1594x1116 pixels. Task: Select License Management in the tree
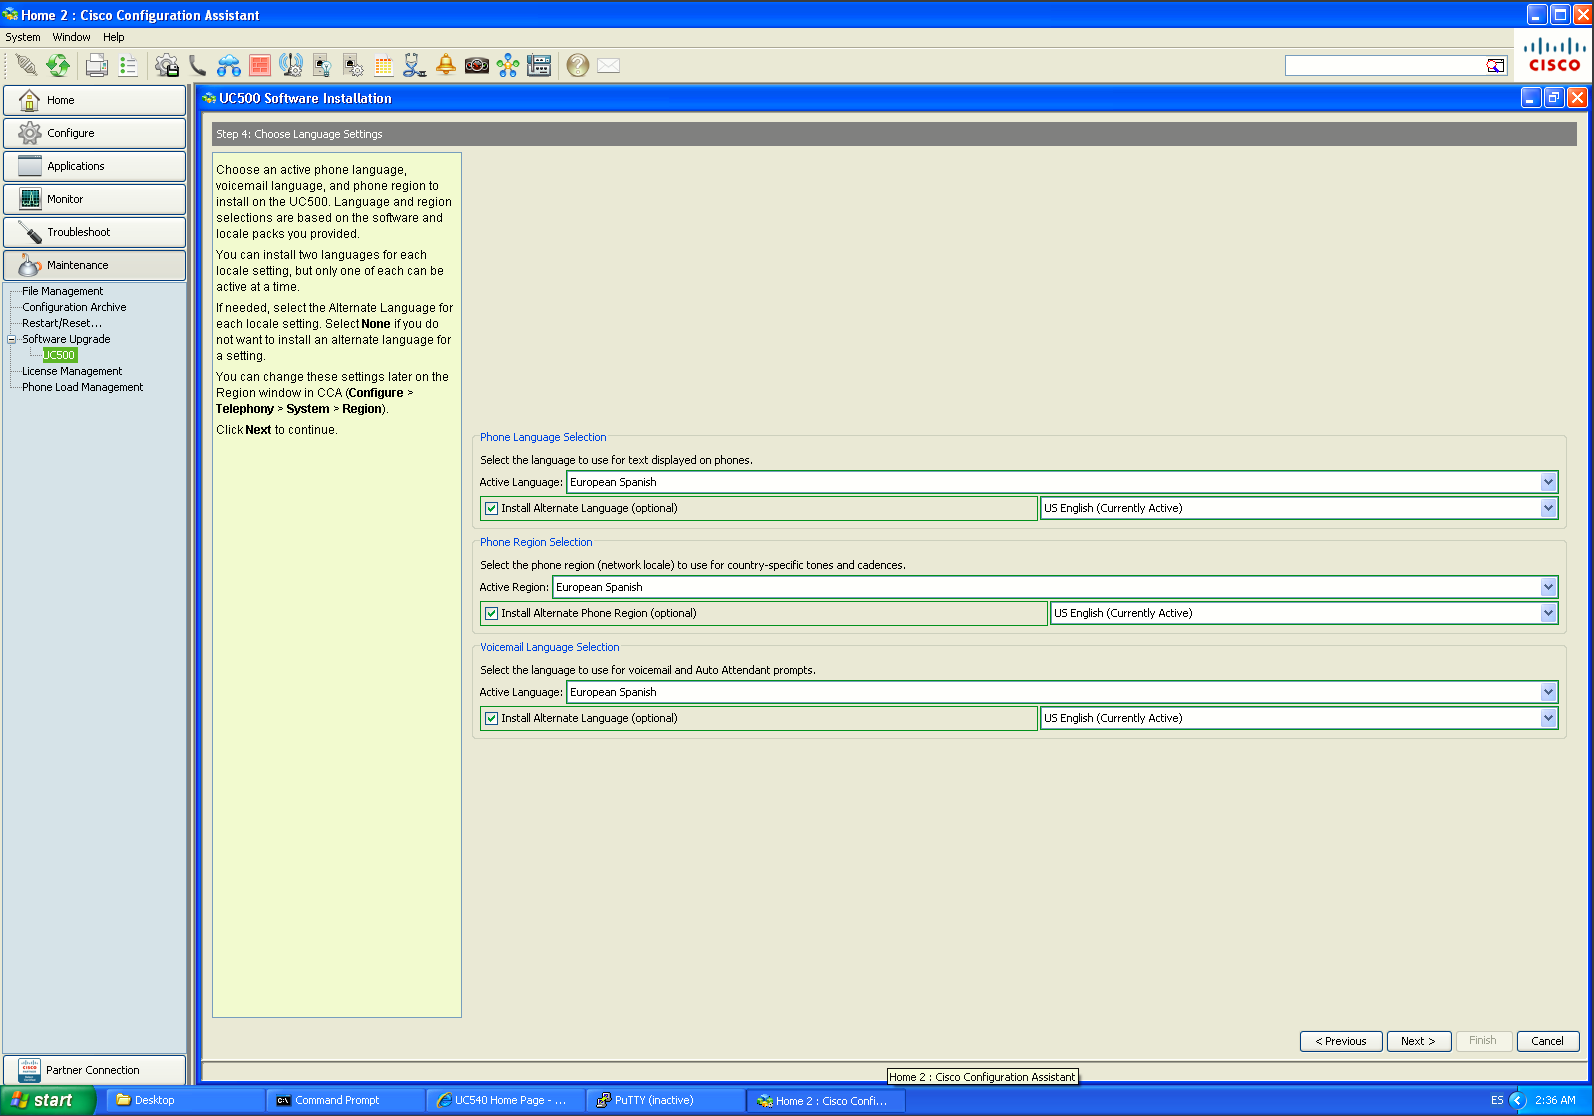point(72,371)
